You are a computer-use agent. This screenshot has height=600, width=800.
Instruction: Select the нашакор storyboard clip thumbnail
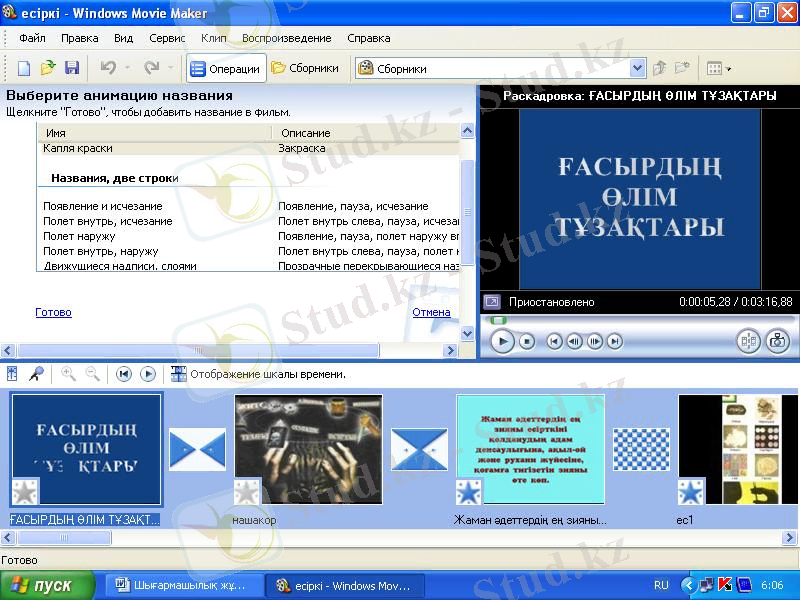click(308, 448)
